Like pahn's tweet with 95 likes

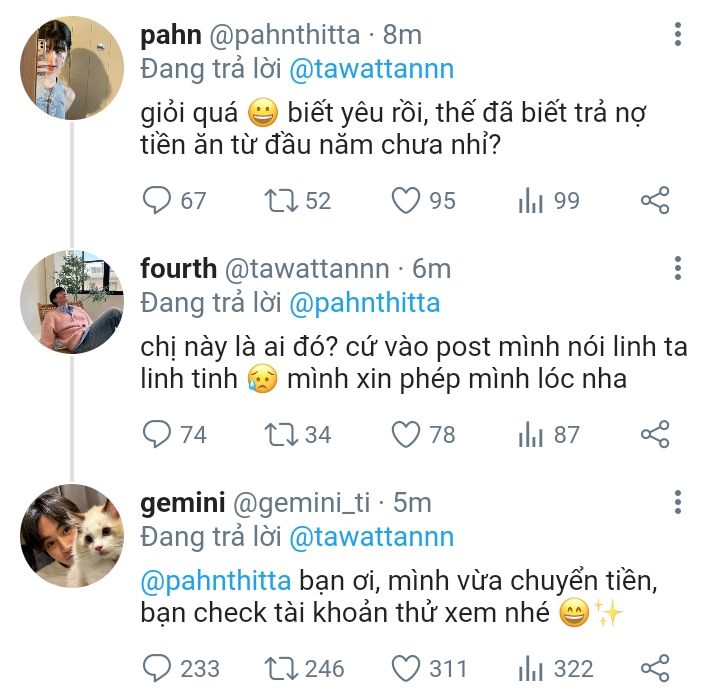(405, 201)
